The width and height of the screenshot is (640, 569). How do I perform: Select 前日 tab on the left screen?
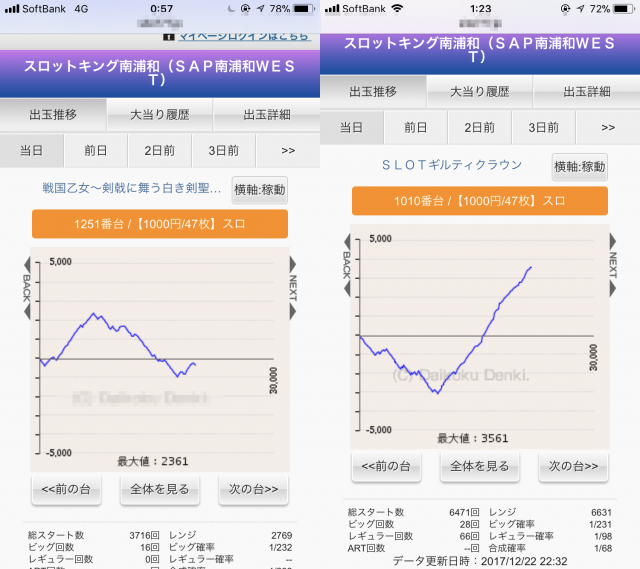[x=96, y=151]
